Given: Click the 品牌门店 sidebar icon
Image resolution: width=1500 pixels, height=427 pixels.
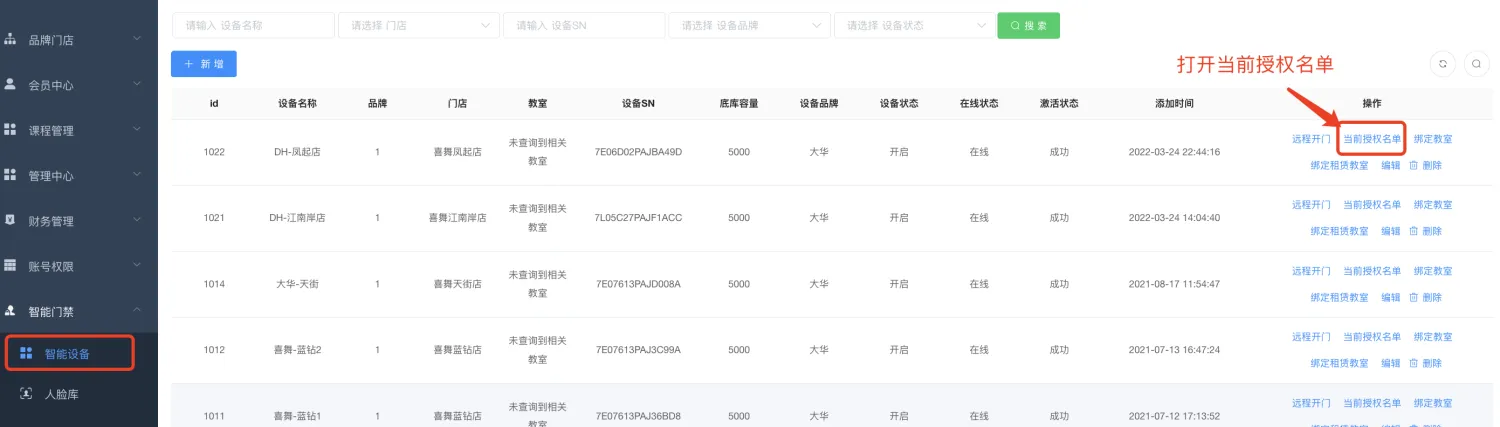Looking at the screenshot, I should point(11,40).
